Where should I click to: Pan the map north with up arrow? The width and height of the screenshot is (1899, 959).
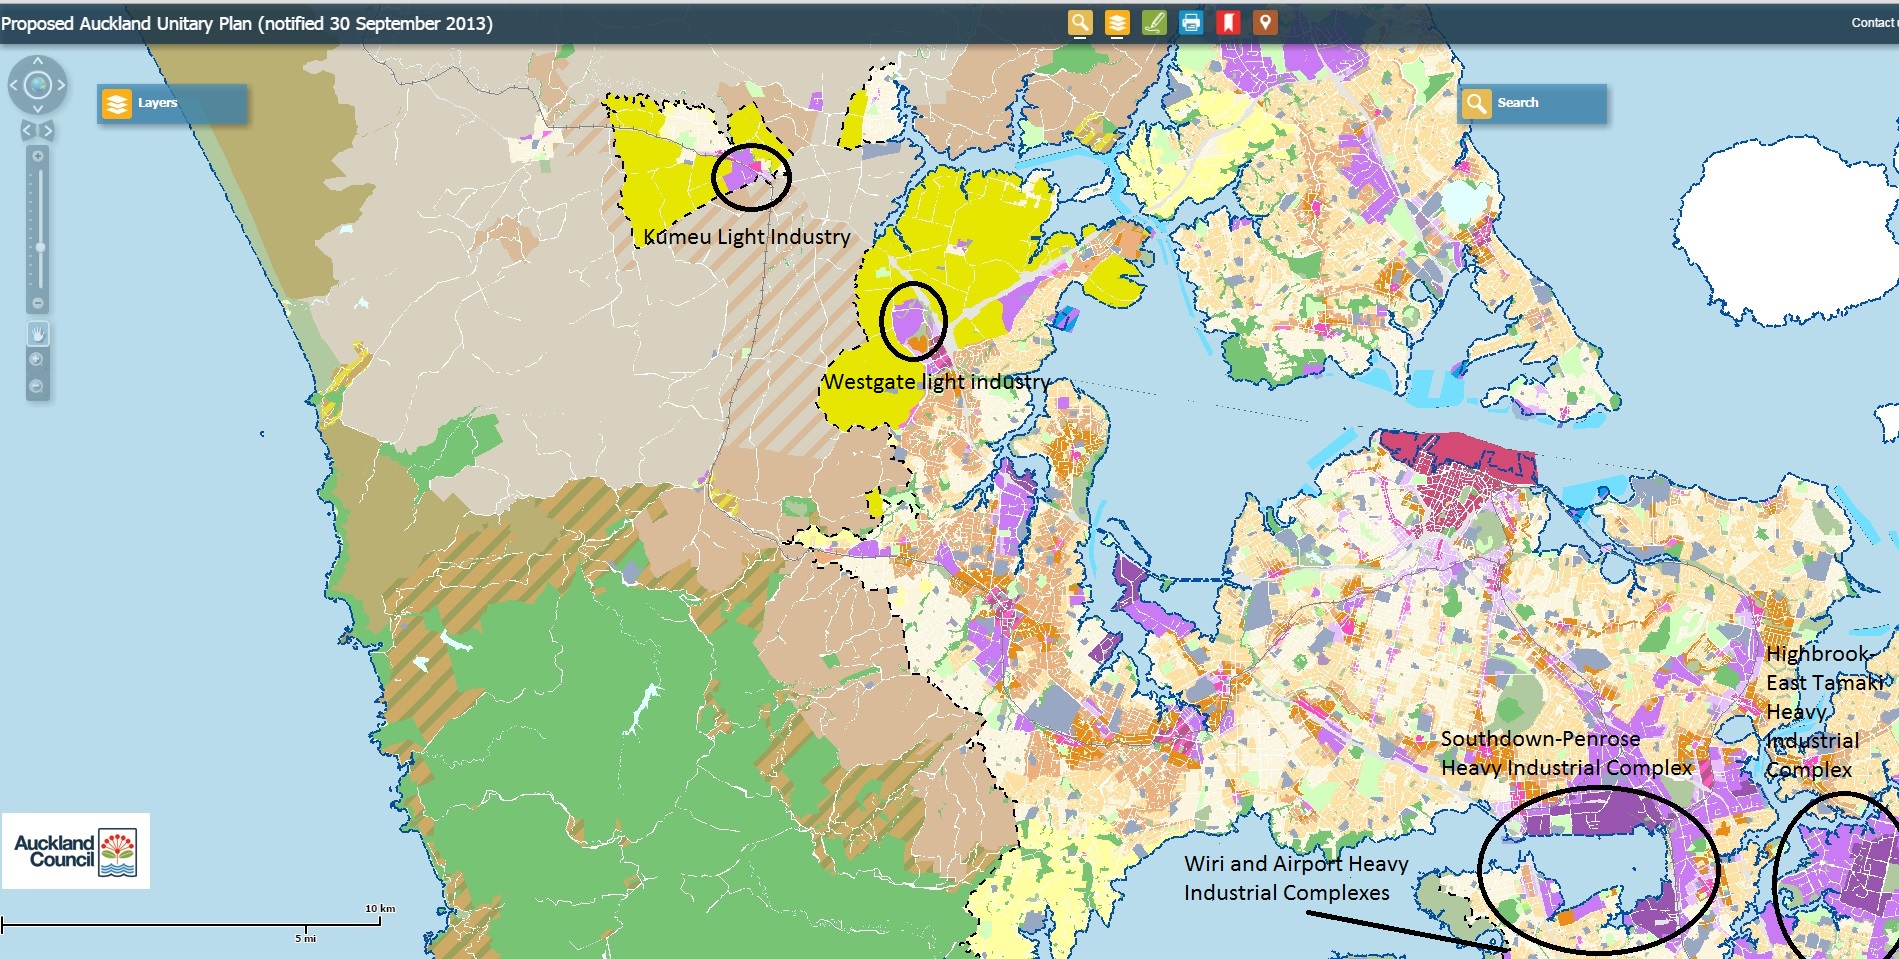(38, 62)
